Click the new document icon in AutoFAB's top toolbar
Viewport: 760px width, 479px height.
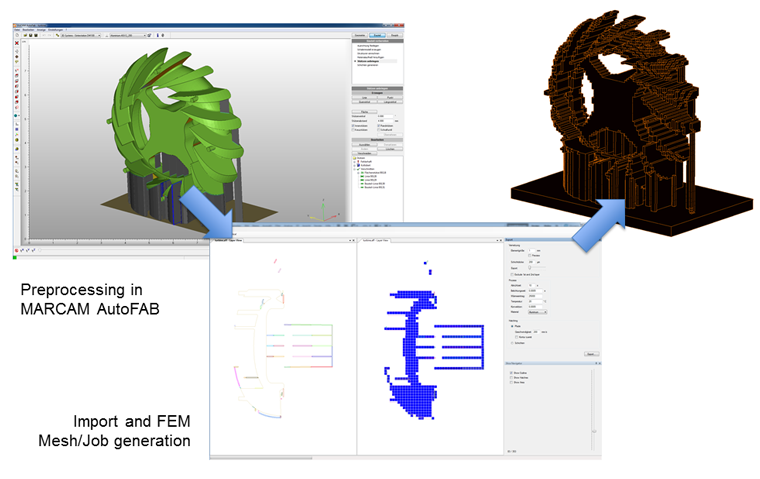17,35
